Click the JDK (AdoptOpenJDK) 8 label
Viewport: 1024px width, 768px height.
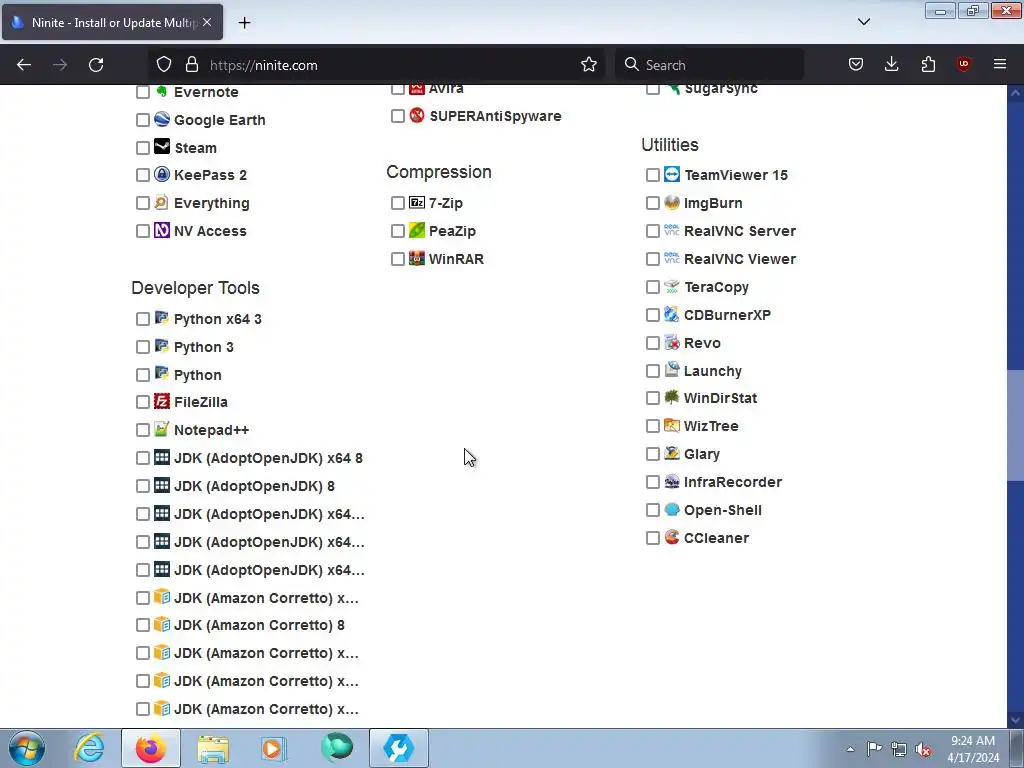(254, 486)
